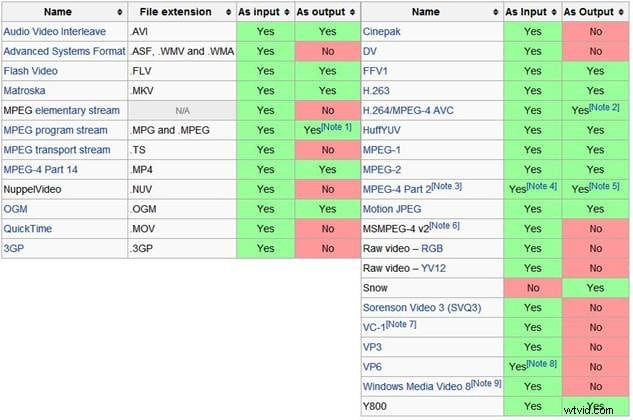This screenshot has width=633, height=420.
Task: Follow the Matroska link
Action: click(x=27, y=91)
